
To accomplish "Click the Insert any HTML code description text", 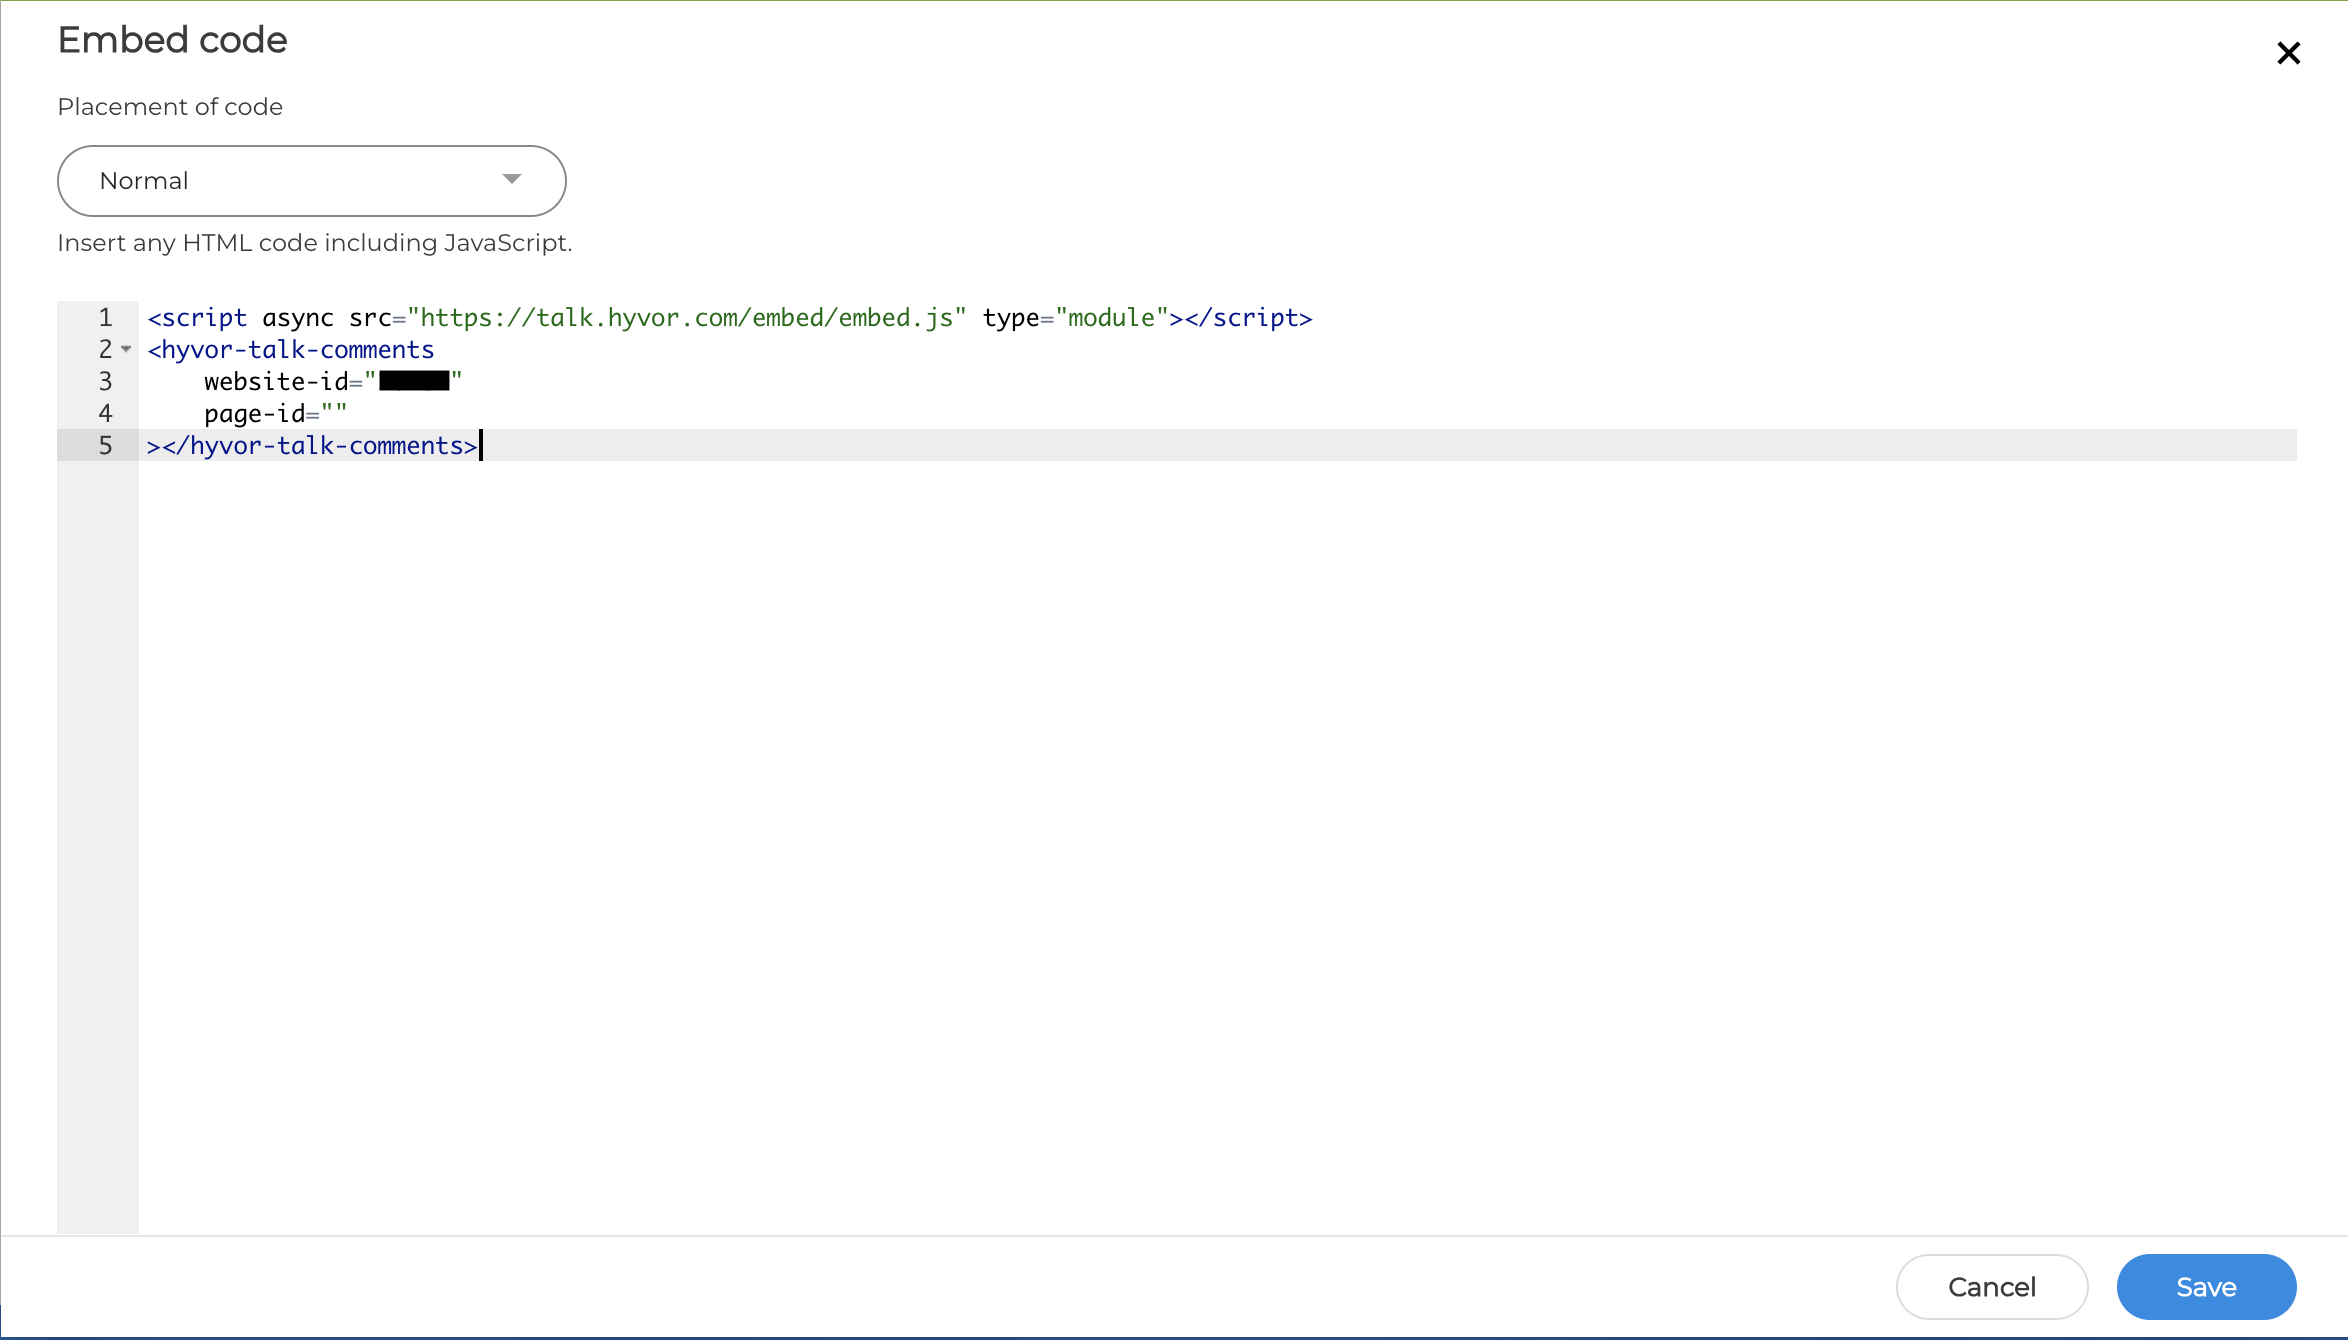I will pyautogui.click(x=314, y=242).
